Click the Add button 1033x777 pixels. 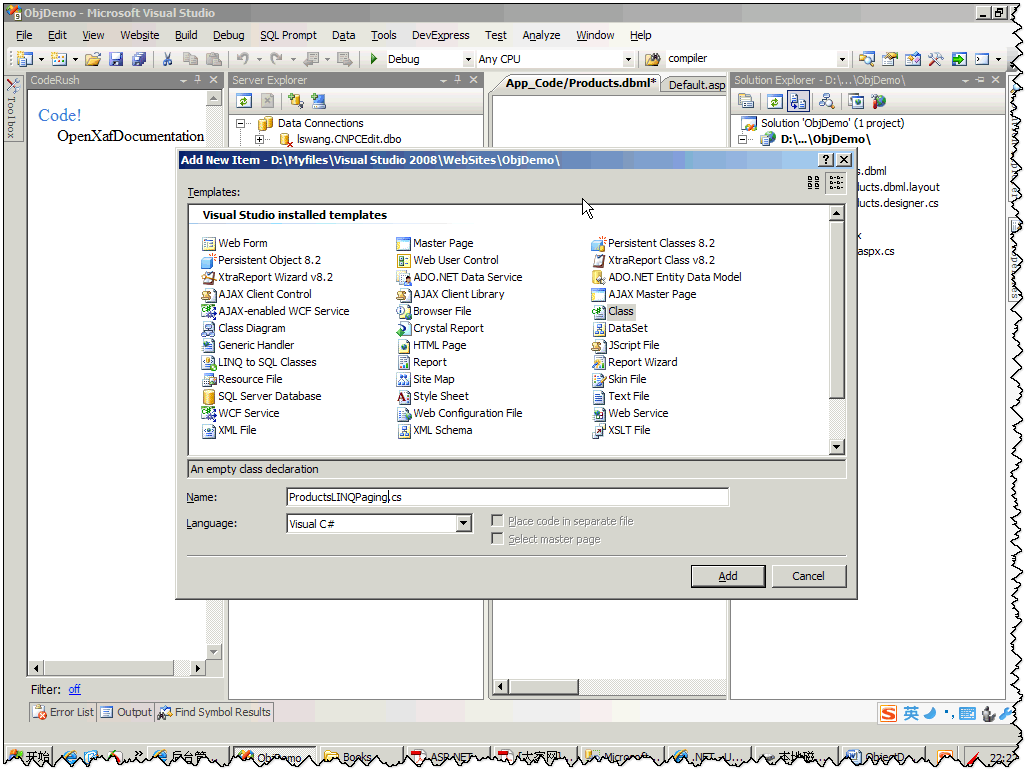tap(728, 577)
